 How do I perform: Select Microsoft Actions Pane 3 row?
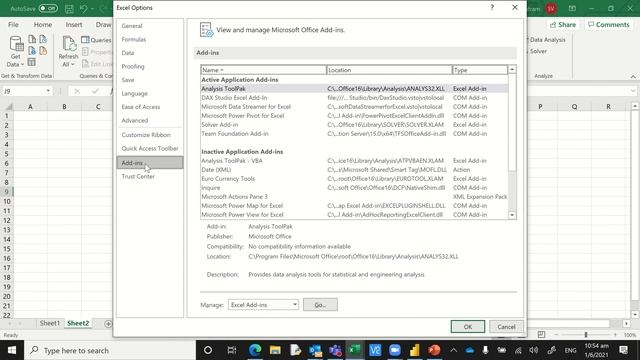[354, 196]
